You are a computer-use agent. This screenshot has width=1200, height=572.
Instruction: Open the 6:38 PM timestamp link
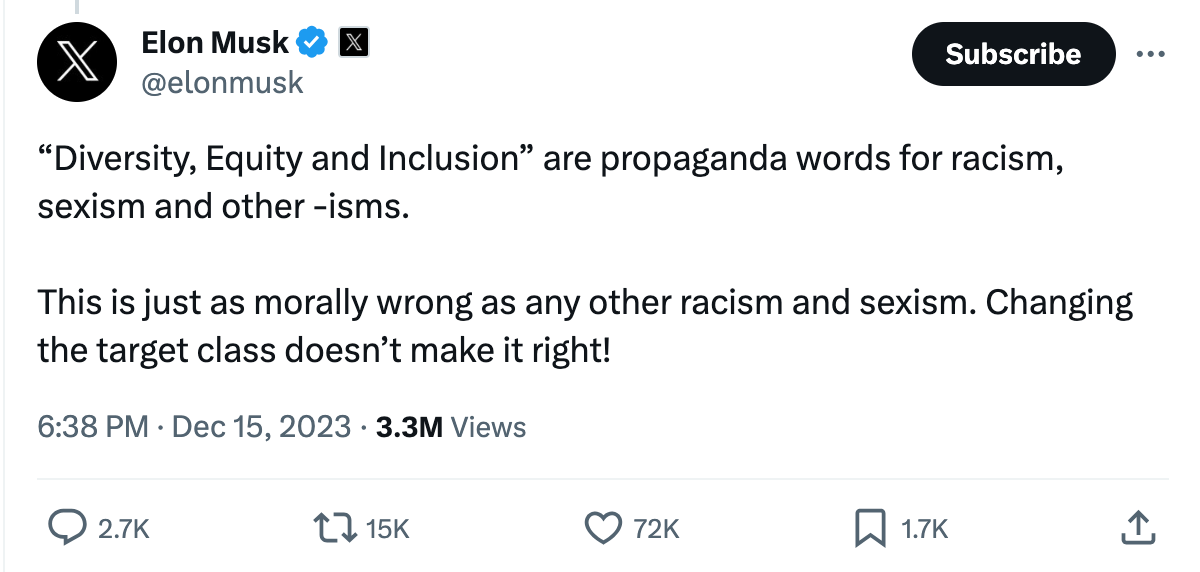[x=92, y=427]
